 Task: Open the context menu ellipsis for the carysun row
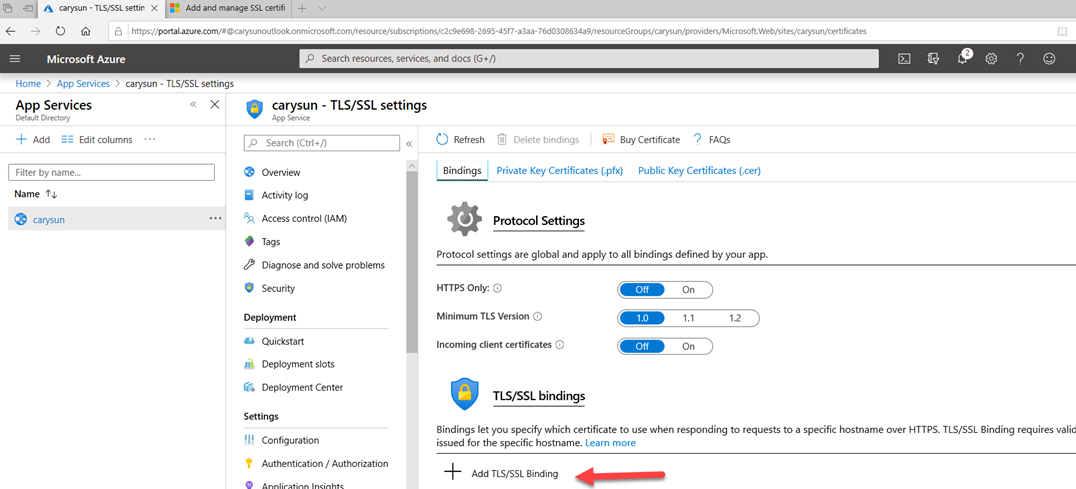215,218
